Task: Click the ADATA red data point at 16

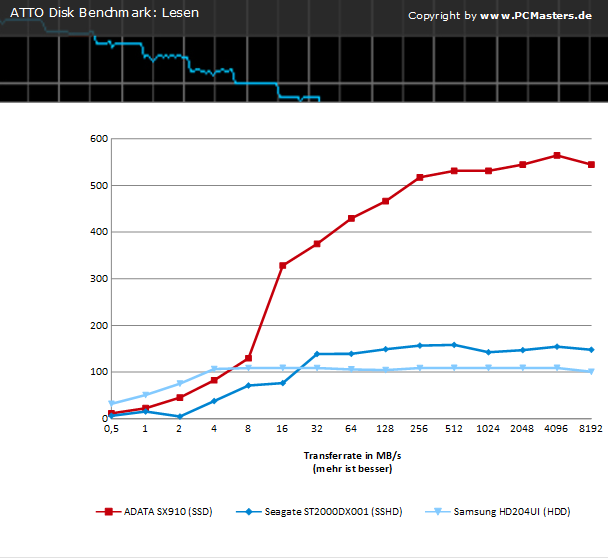Action: pyautogui.click(x=283, y=266)
